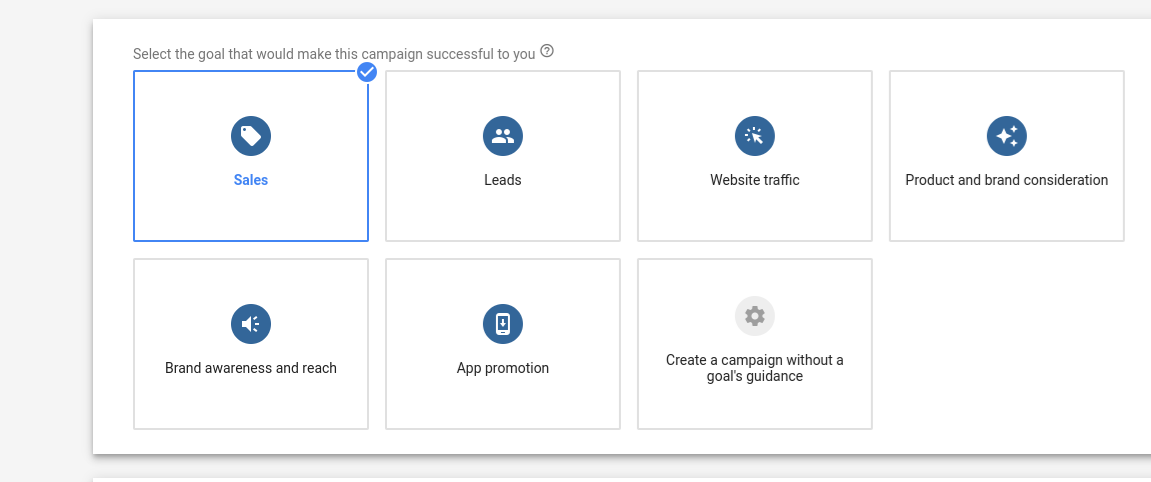Screen dimensions: 1151x482
Task: Open the help question mark beside goal prompt
Action: [x=547, y=51]
